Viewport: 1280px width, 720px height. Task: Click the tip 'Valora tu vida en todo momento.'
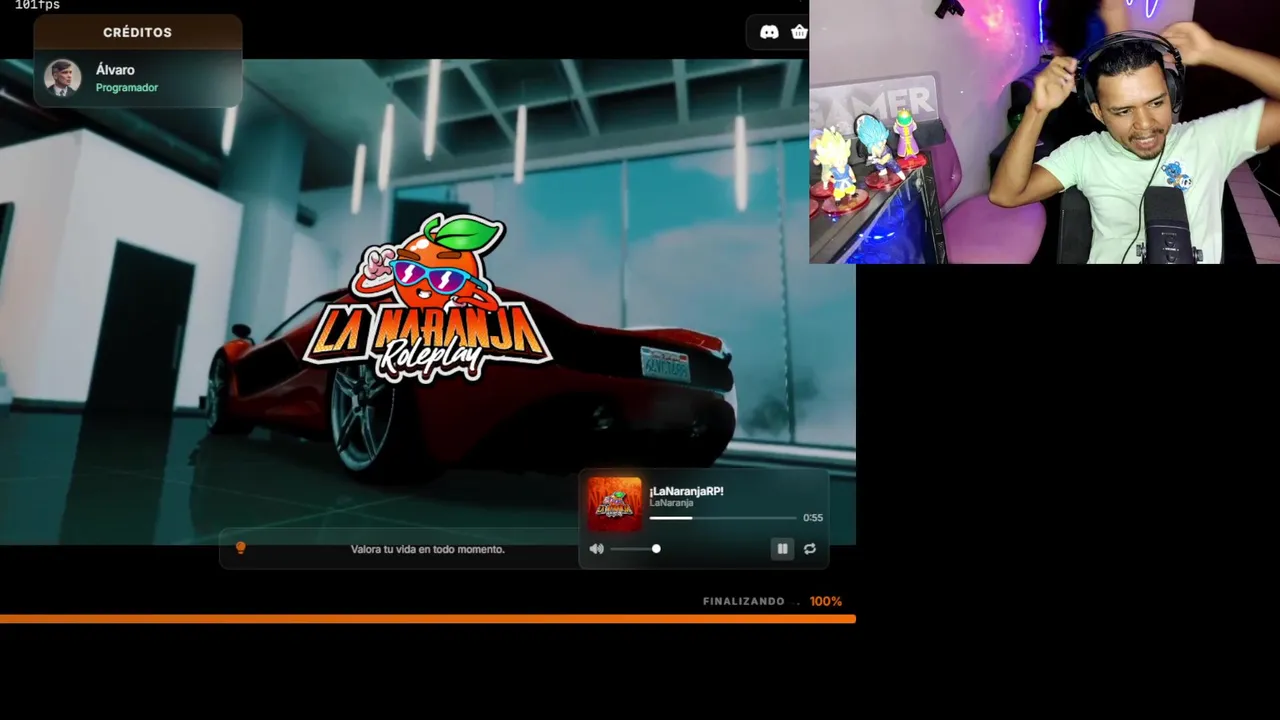tap(427, 549)
